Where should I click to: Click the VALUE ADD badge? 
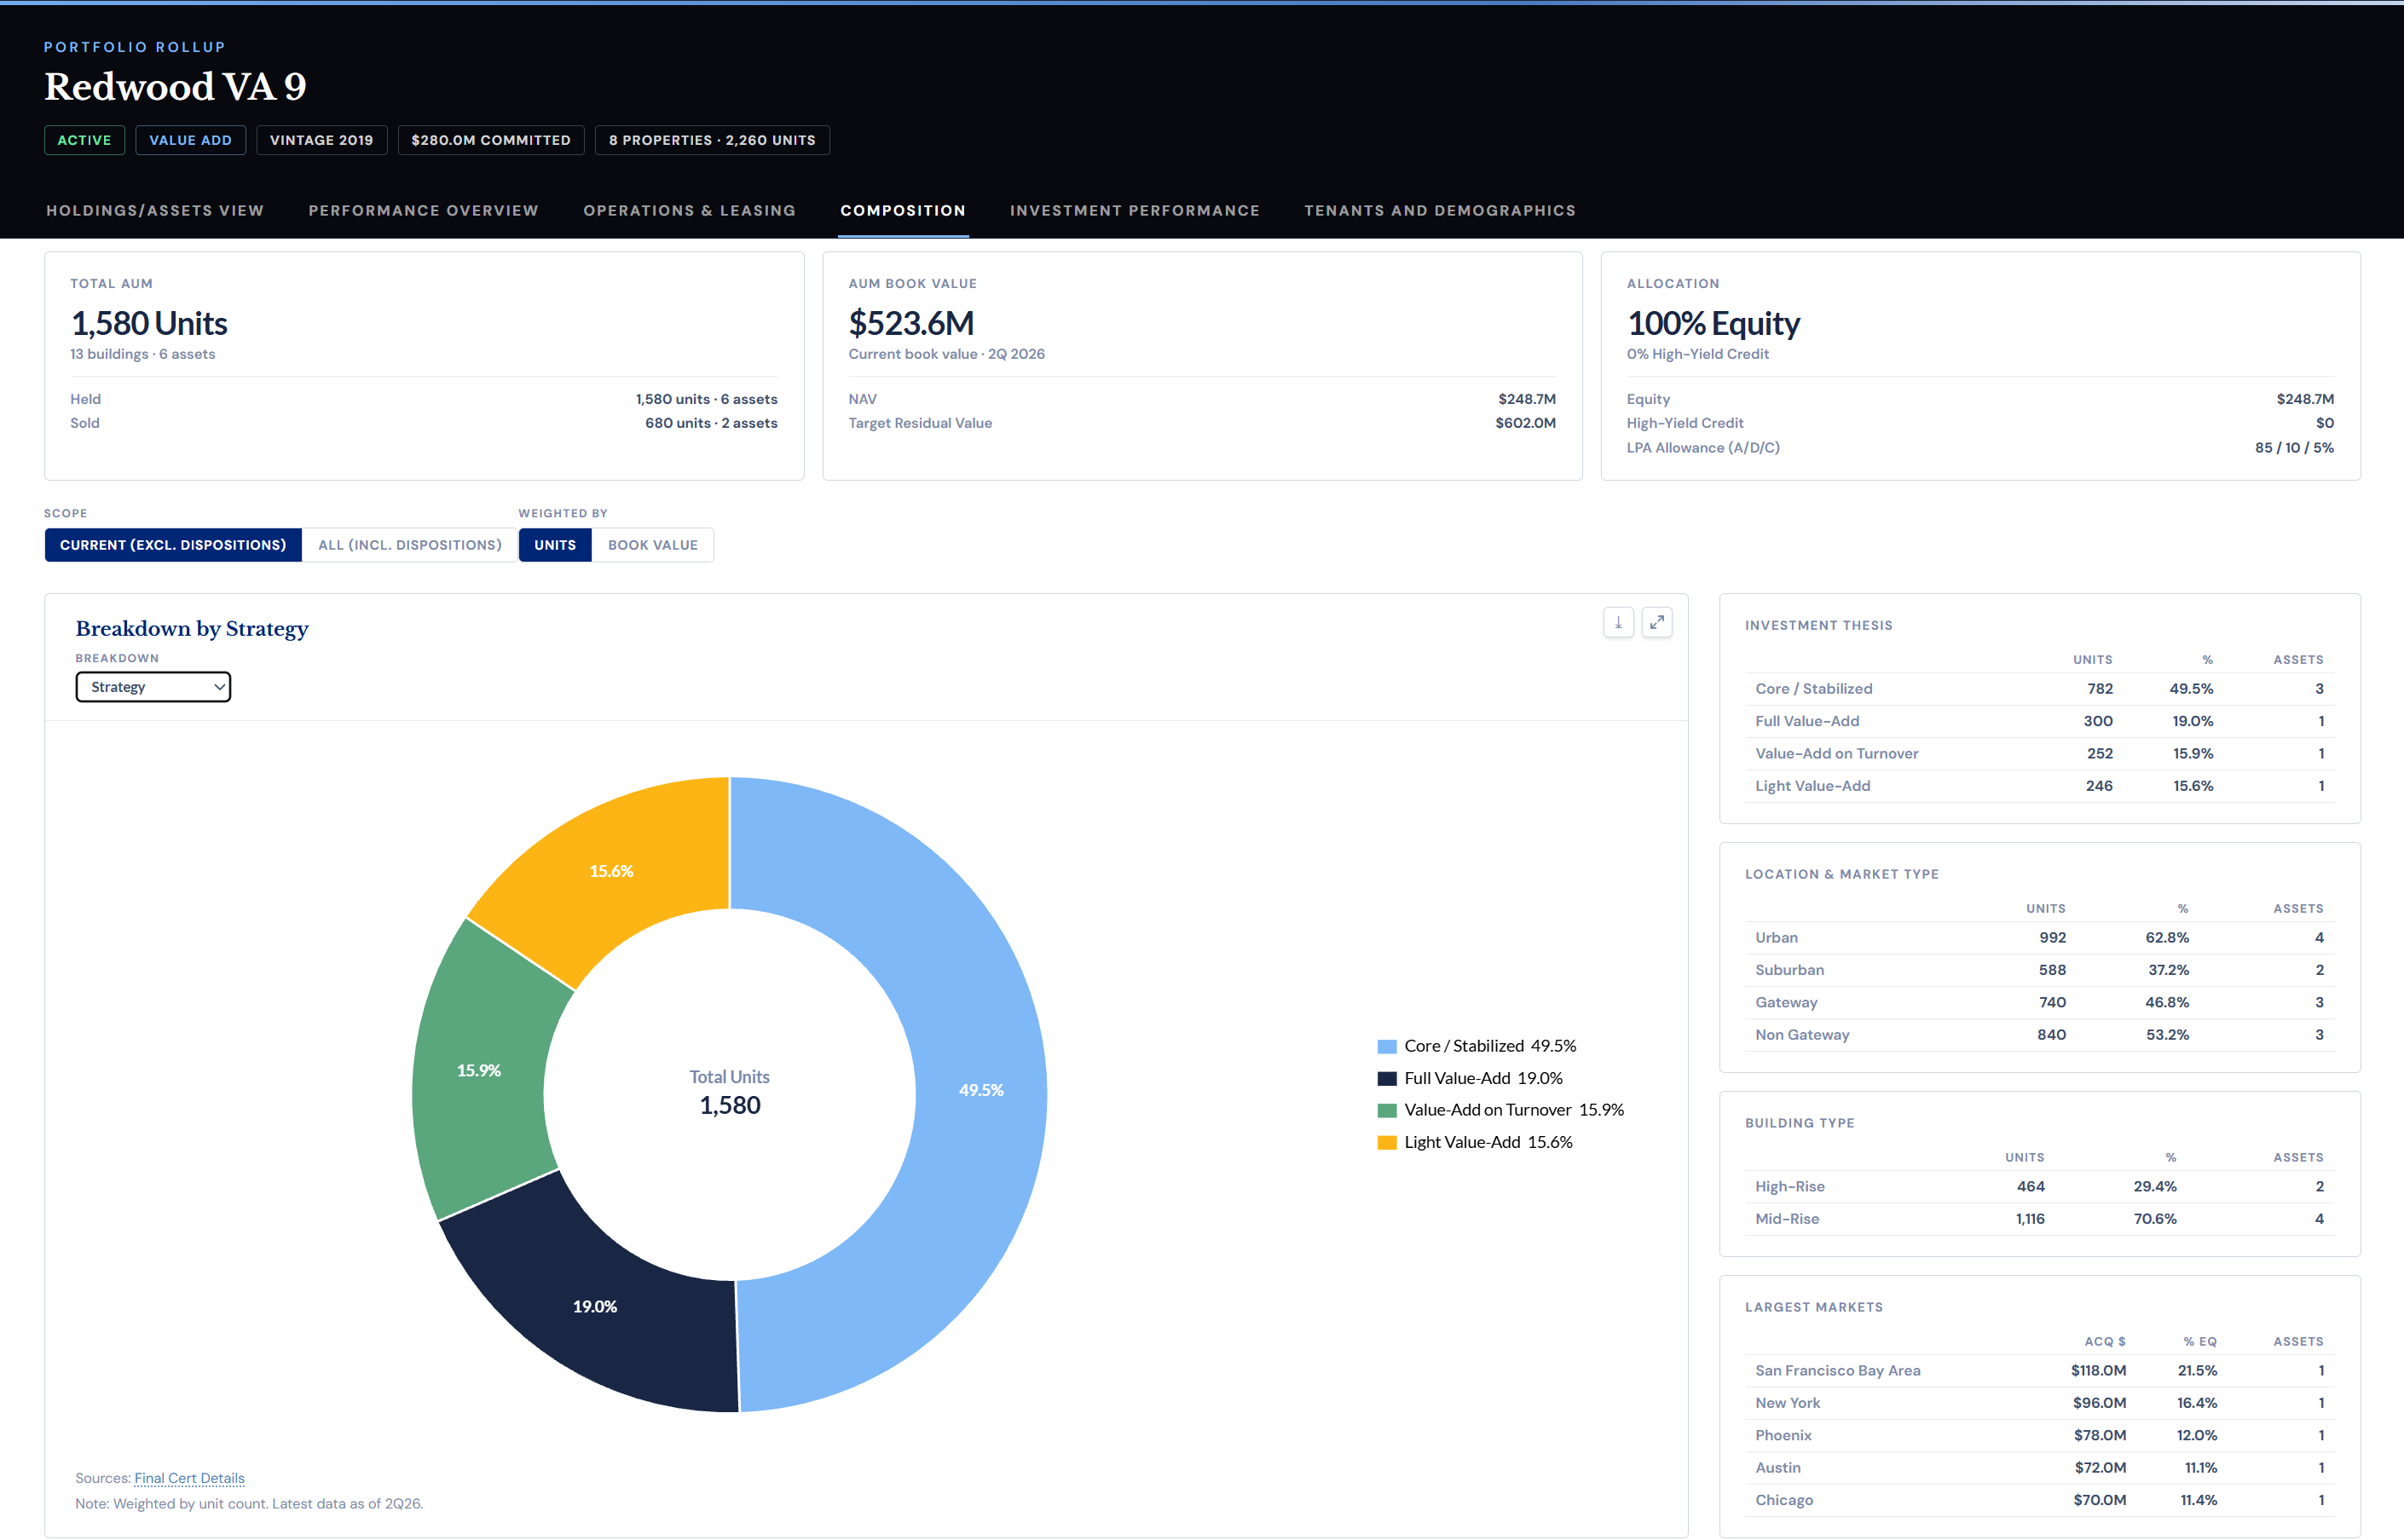point(190,140)
